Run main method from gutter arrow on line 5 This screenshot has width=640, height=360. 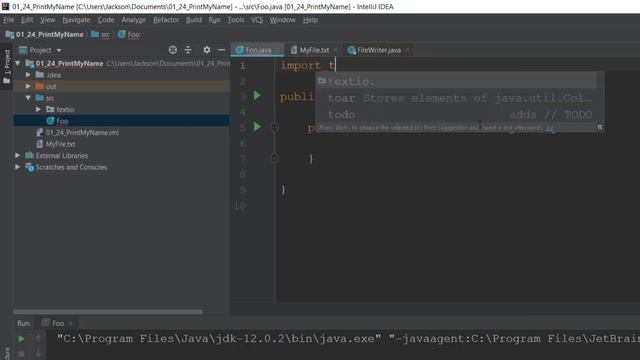tap(257, 127)
